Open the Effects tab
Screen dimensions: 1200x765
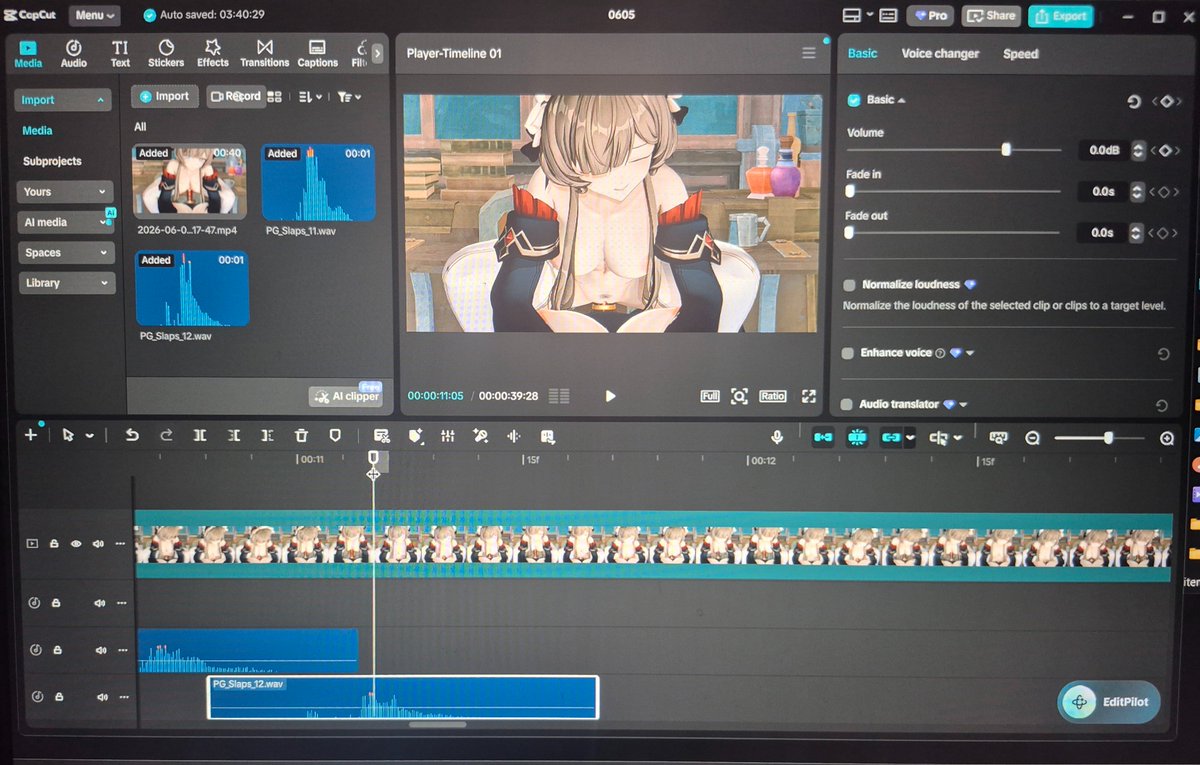click(x=212, y=54)
